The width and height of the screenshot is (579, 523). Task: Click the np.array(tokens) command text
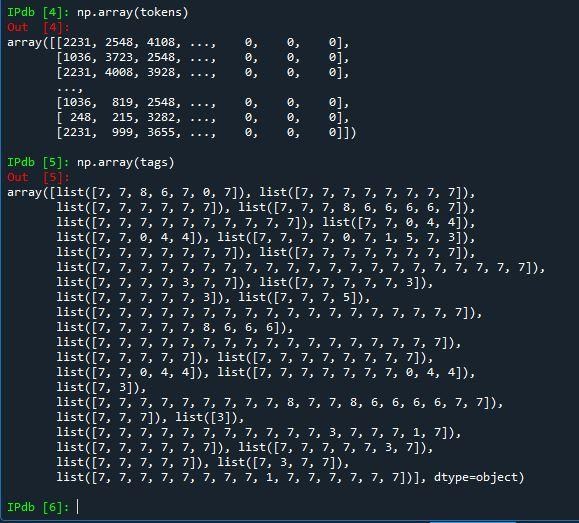coord(133,13)
